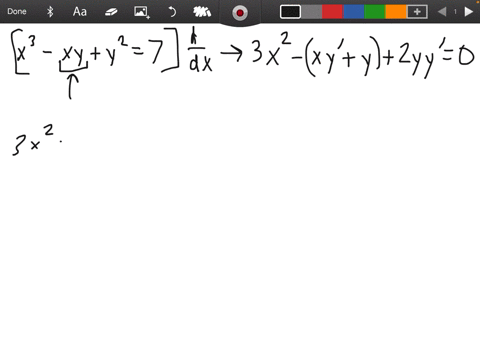Open the Bluetooth settings icon

point(50,12)
